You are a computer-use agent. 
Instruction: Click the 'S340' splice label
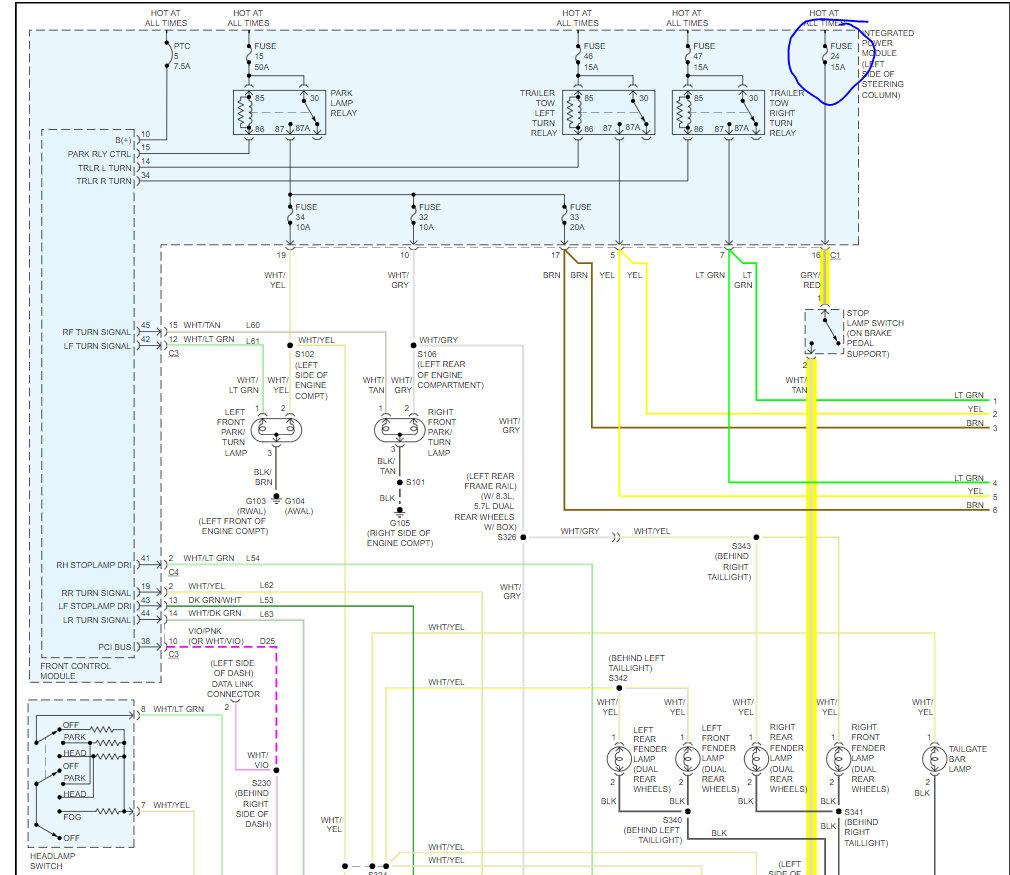coord(672,820)
